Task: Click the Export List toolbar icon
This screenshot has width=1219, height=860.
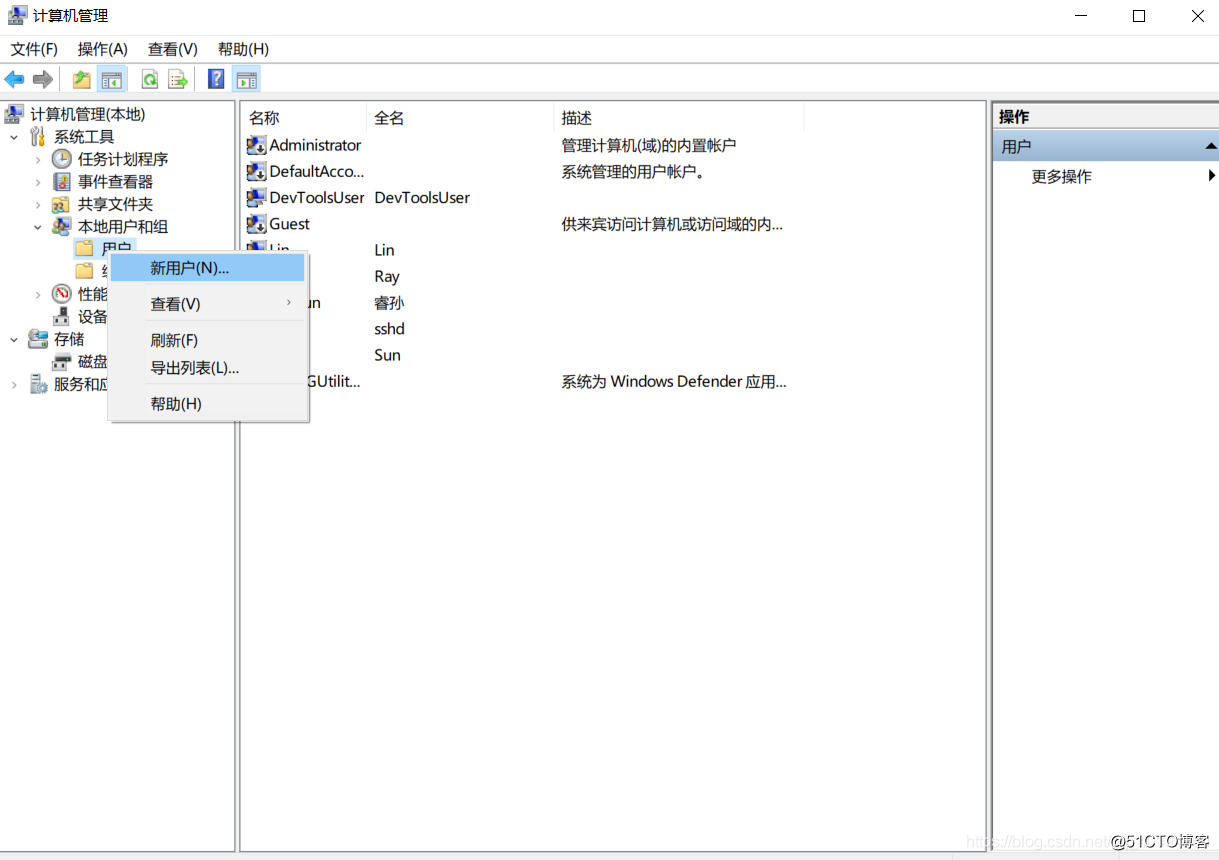Action: [x=178, y=79]
